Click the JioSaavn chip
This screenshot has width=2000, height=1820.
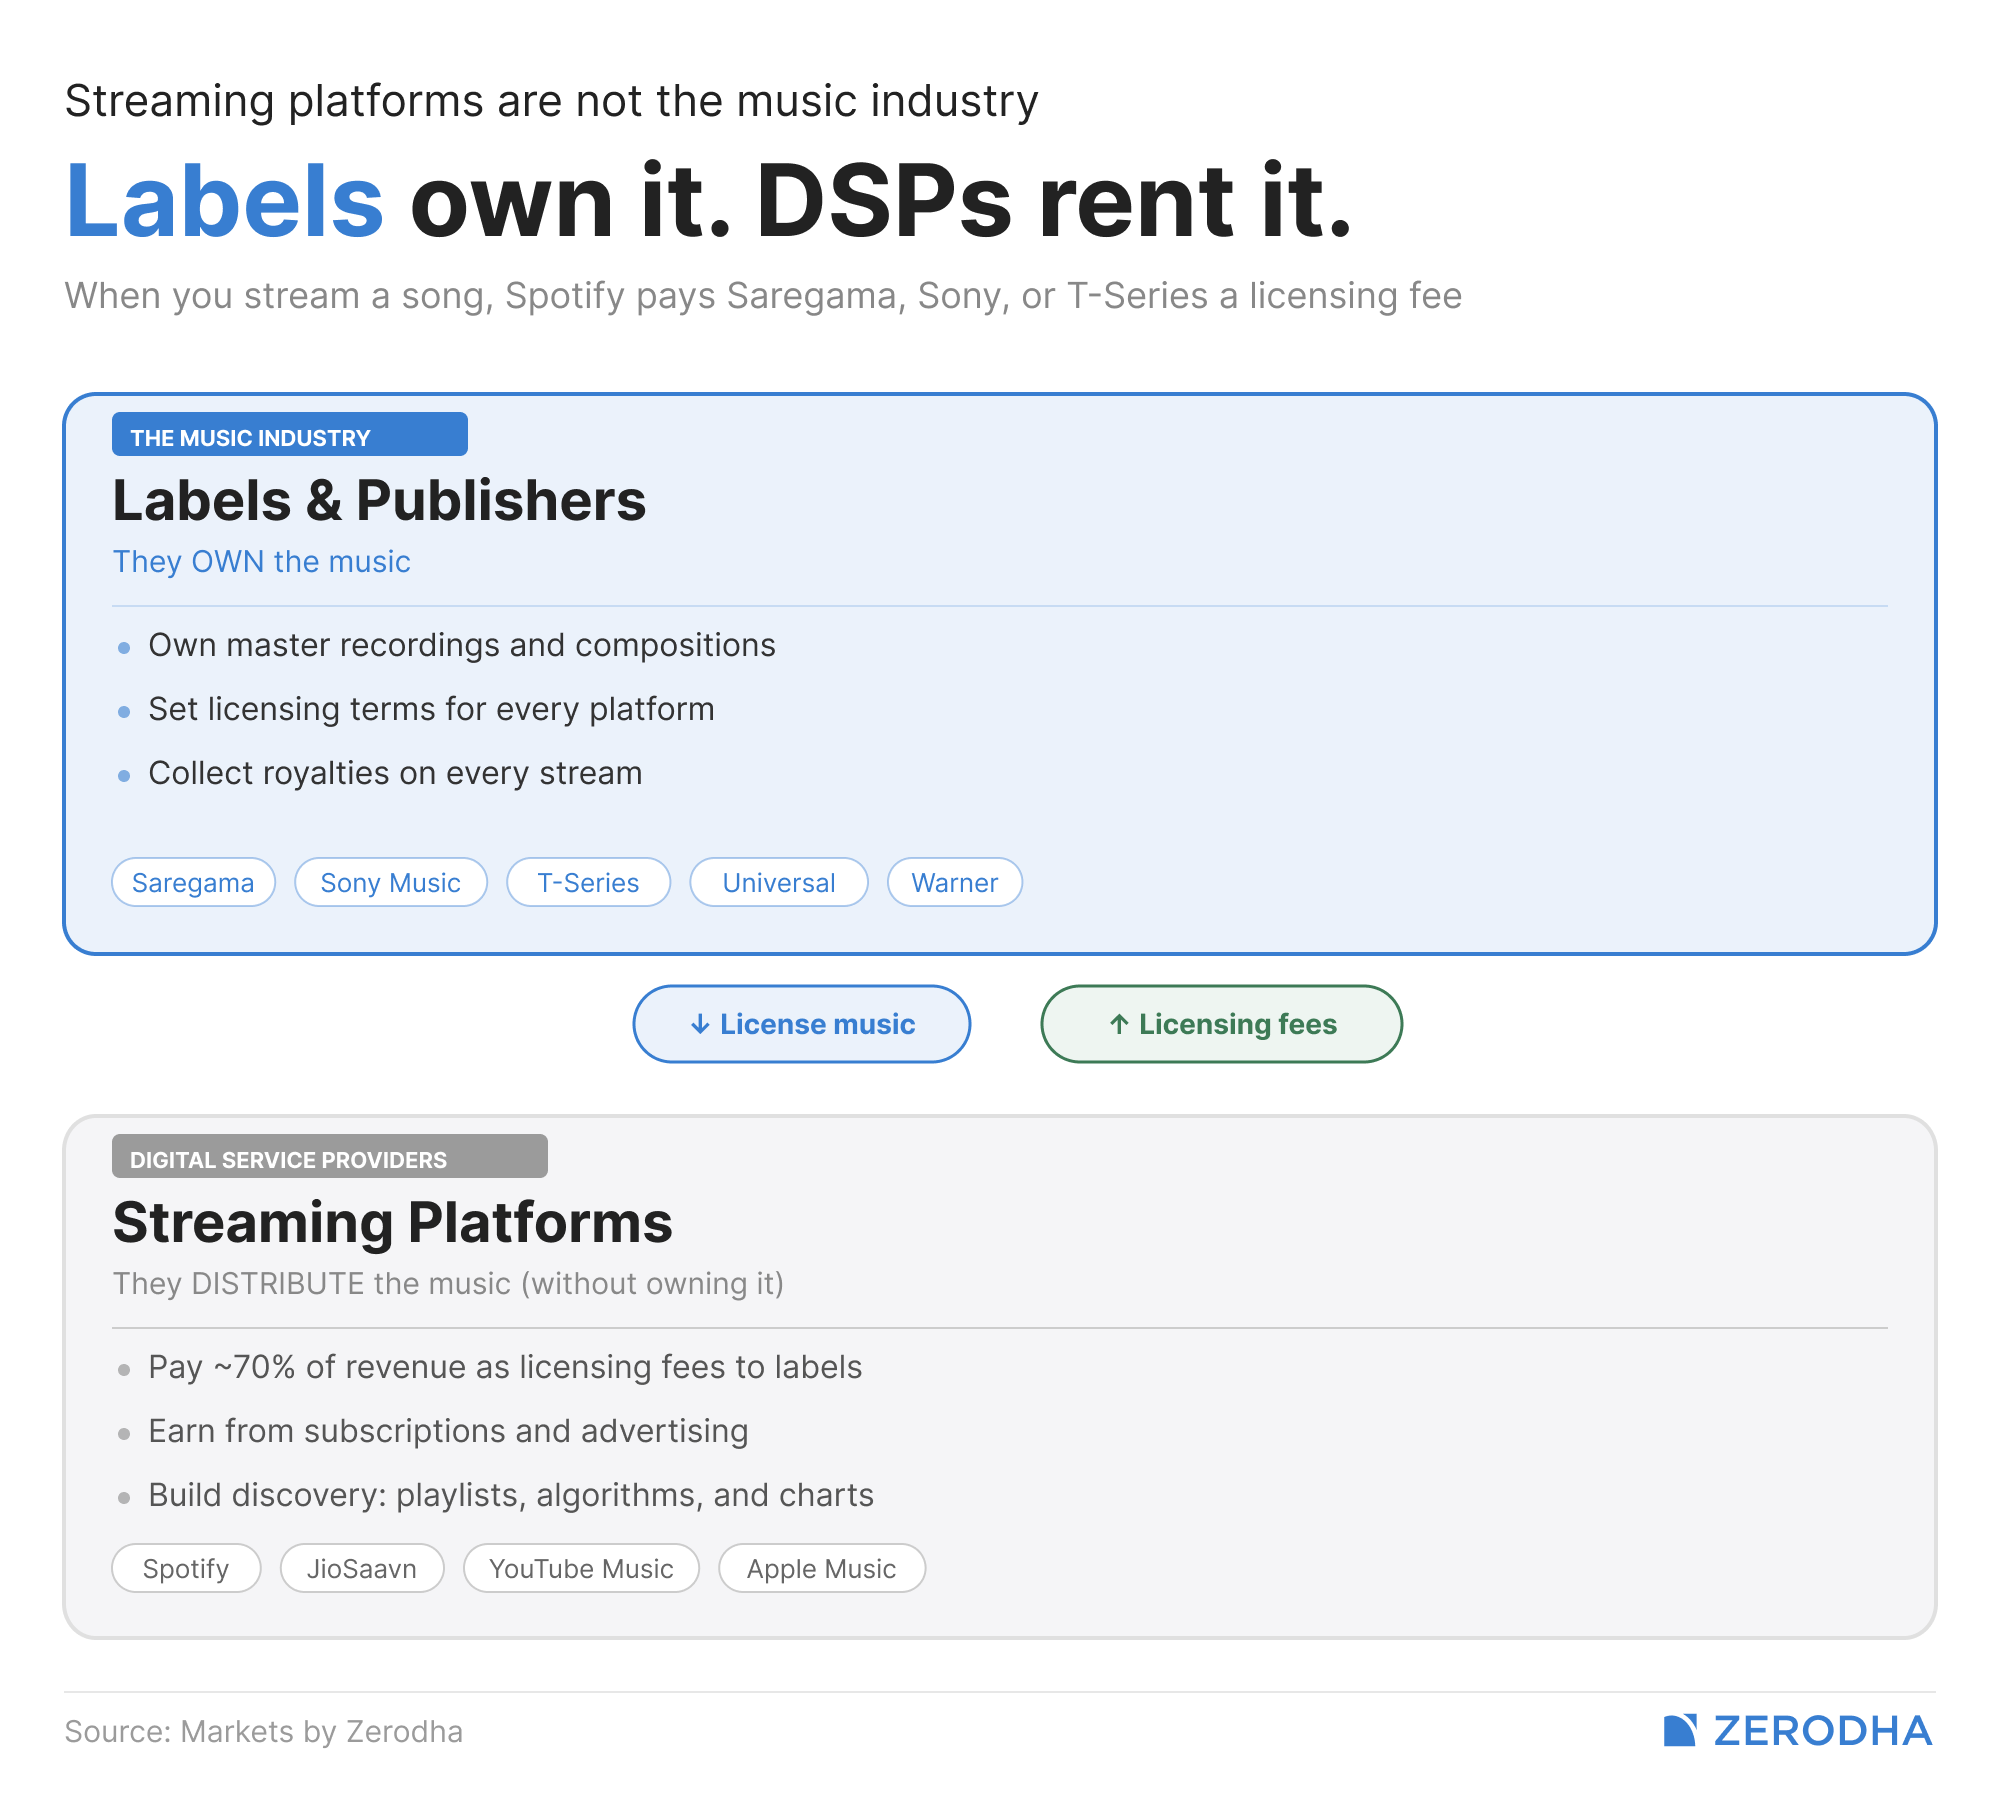click(x=362, y=1569)
